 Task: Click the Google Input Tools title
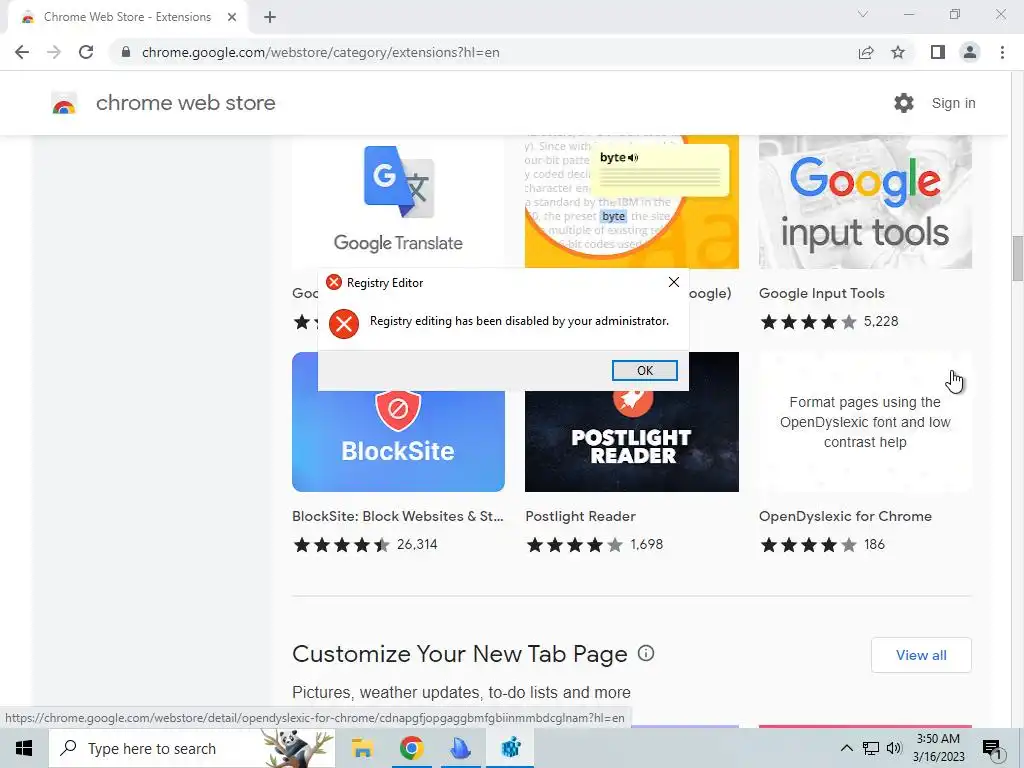(822, 293)
